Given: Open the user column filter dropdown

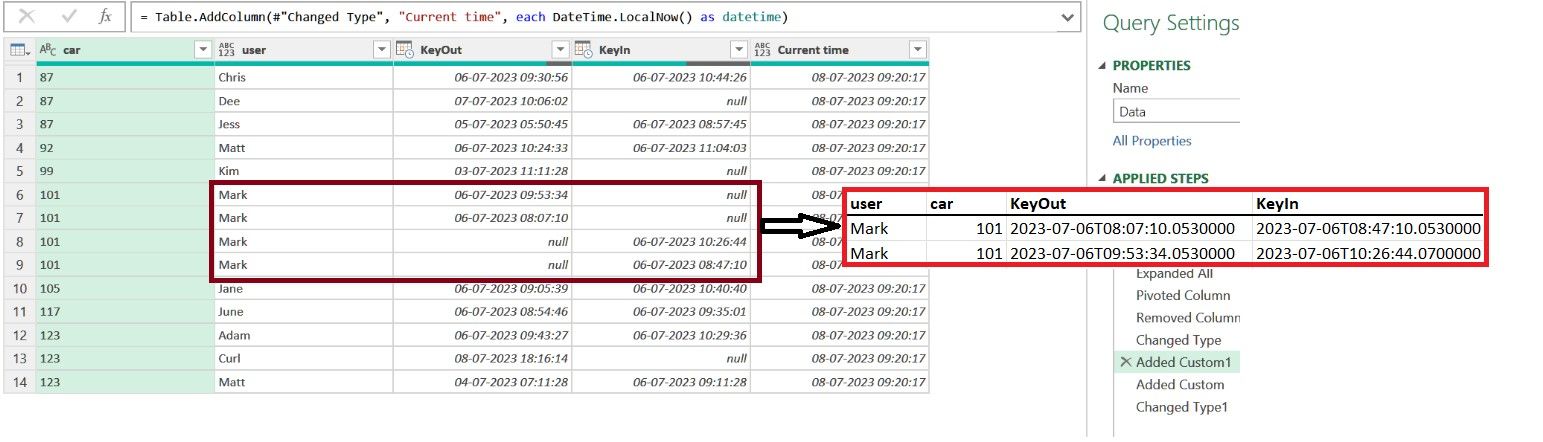Looking at the screenshot, I should [x=381, y=50].
